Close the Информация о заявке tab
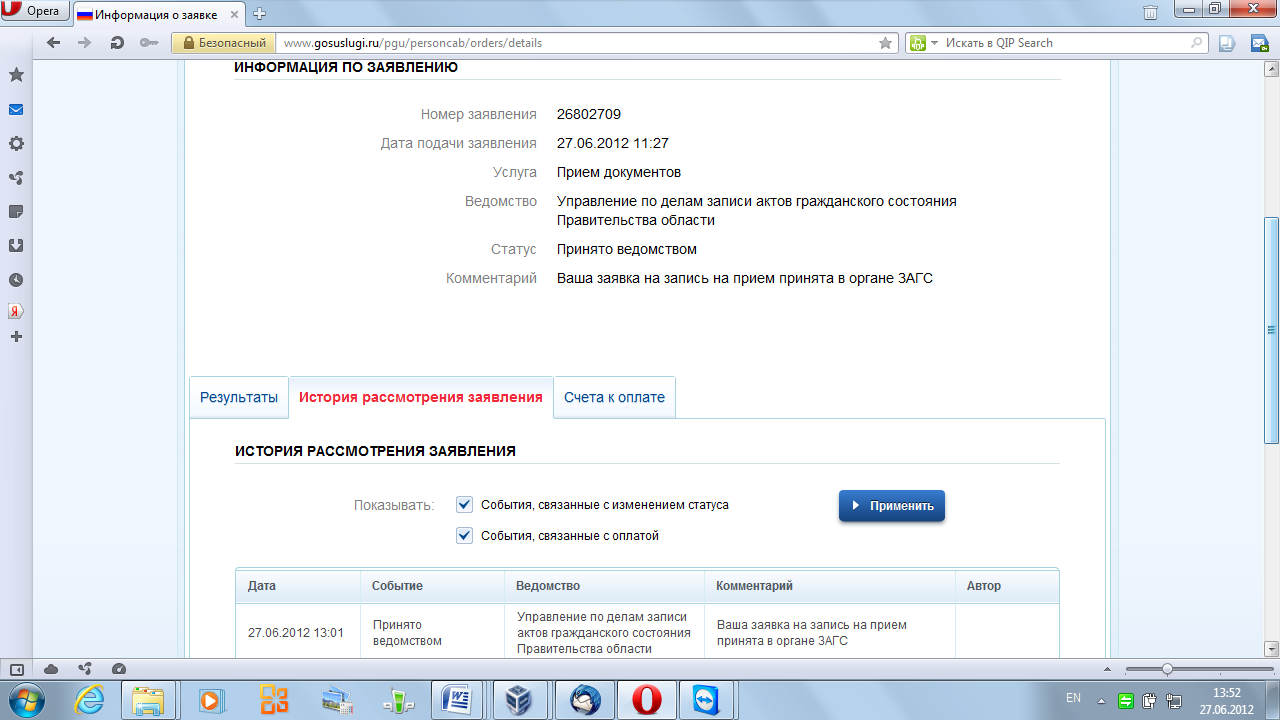Image resolution: width=1280 pixels, height=720 pixels. coord(236,14)
